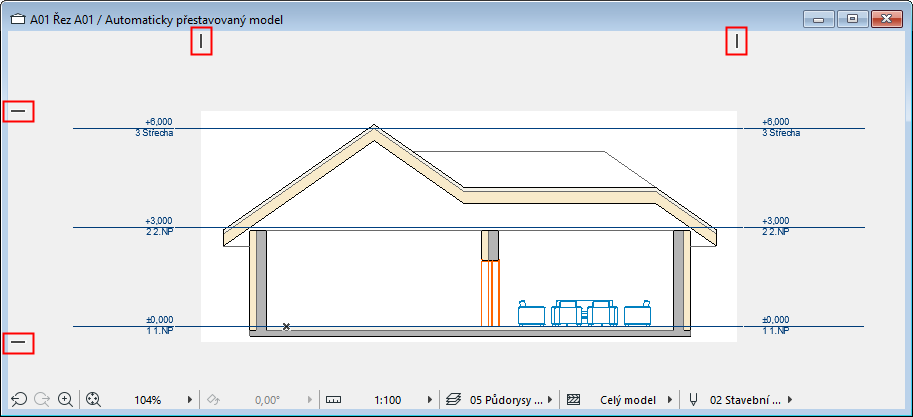Screen dimensions: 913x417
Task: Click the 104% zoom value
Action: point(147,400)
